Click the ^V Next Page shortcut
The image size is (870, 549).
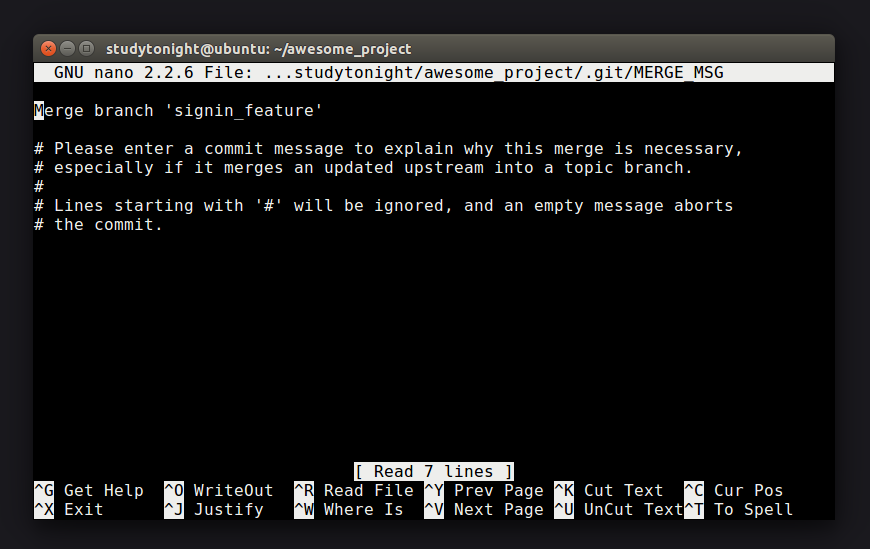pos(484,510)
